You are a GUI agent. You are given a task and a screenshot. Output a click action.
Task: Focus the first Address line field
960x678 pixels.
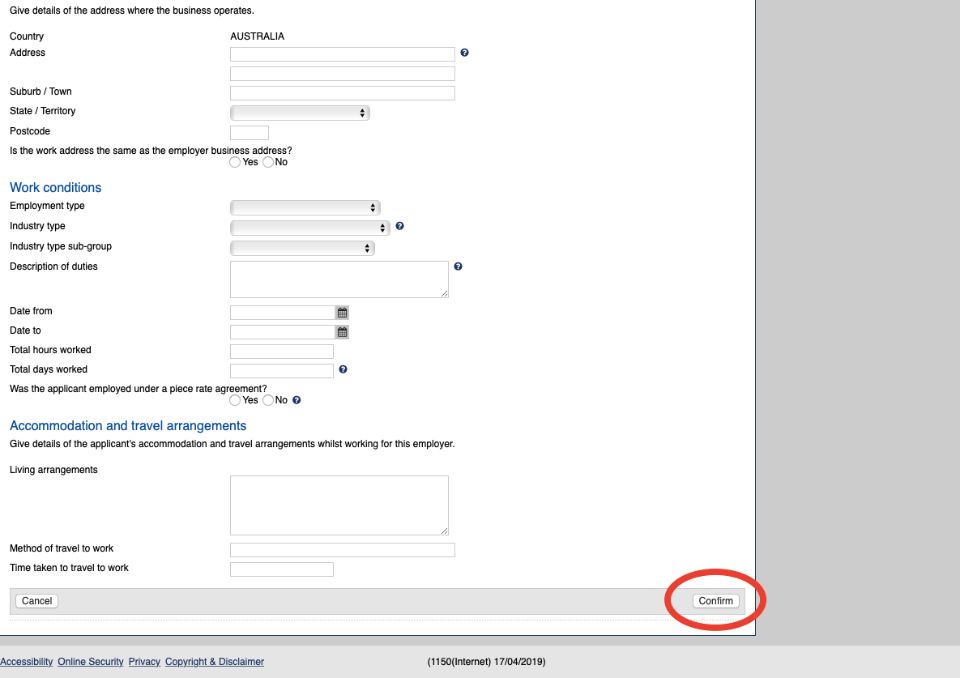tap(342, 55)
